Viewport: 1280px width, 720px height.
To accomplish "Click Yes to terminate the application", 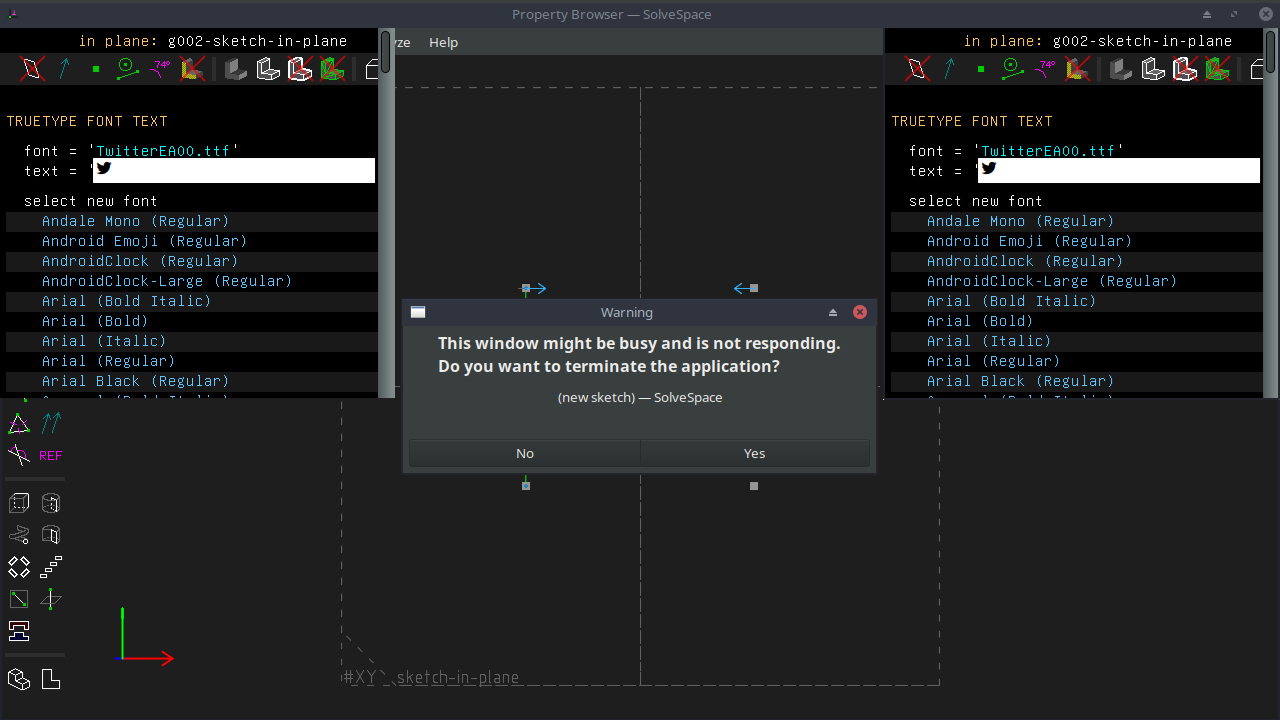I will pos(755,453).
